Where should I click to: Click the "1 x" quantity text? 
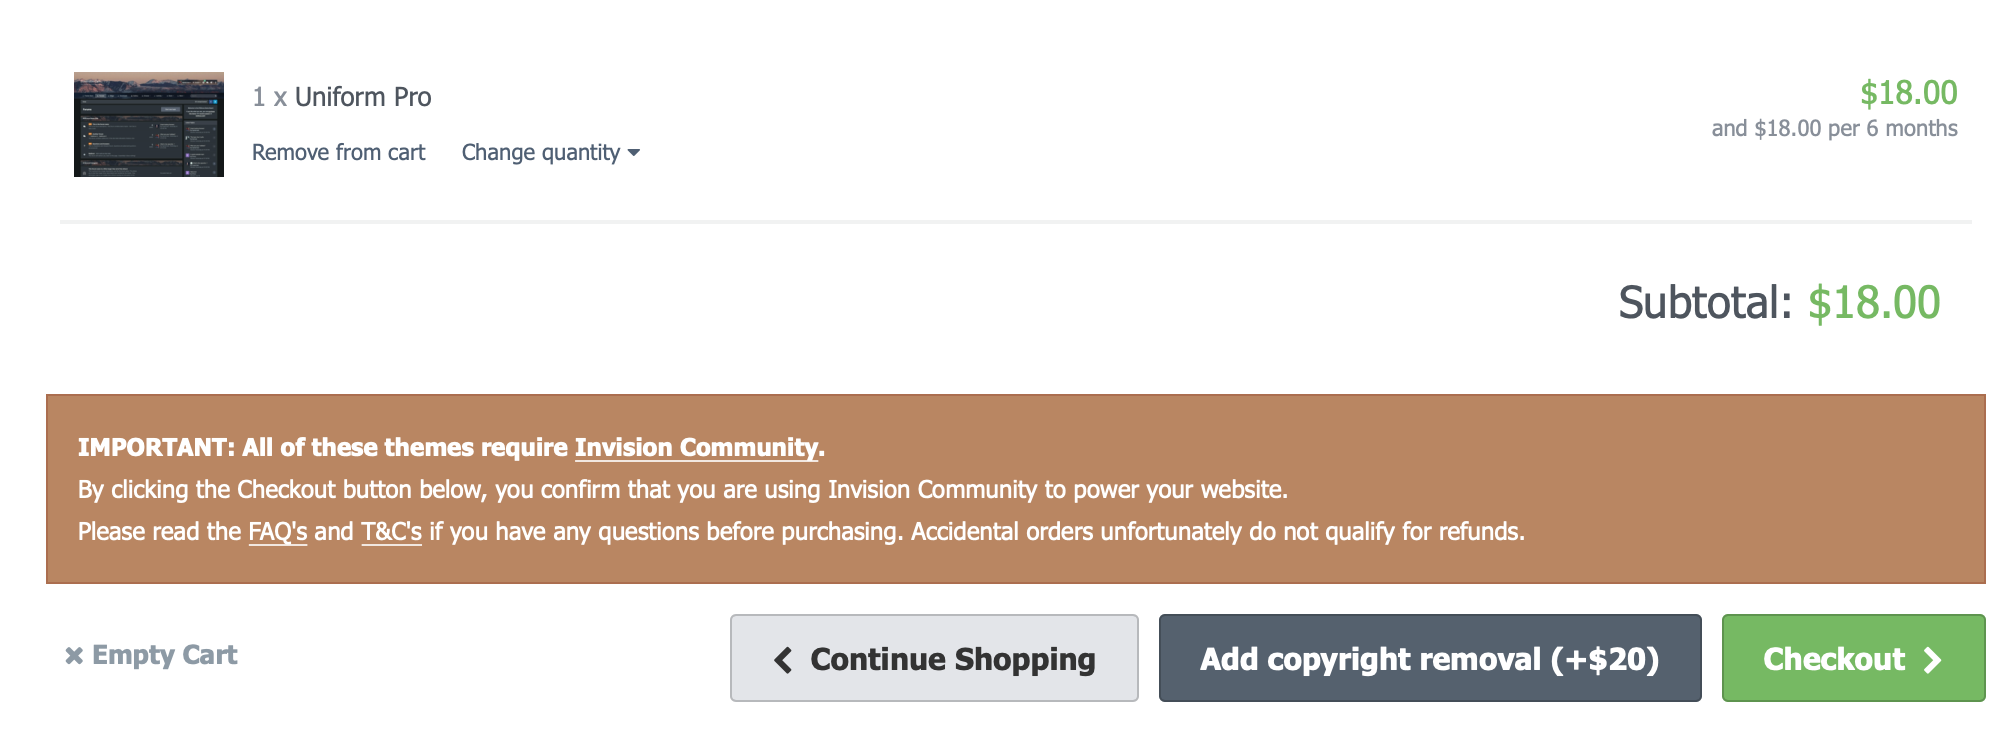[269, 97]
